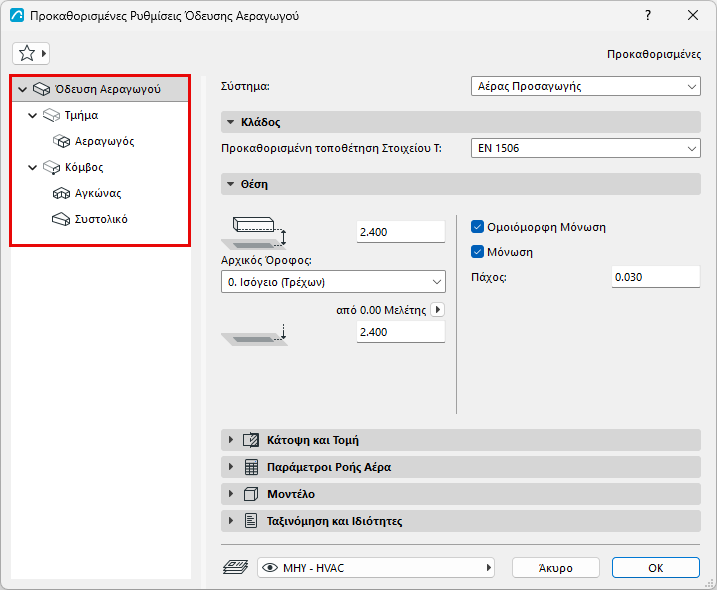Image resolution: width=717 pixels, height=590 pixels.
Task: Click the elevation-from-reference-level icon
Action: tap(254, 334)
